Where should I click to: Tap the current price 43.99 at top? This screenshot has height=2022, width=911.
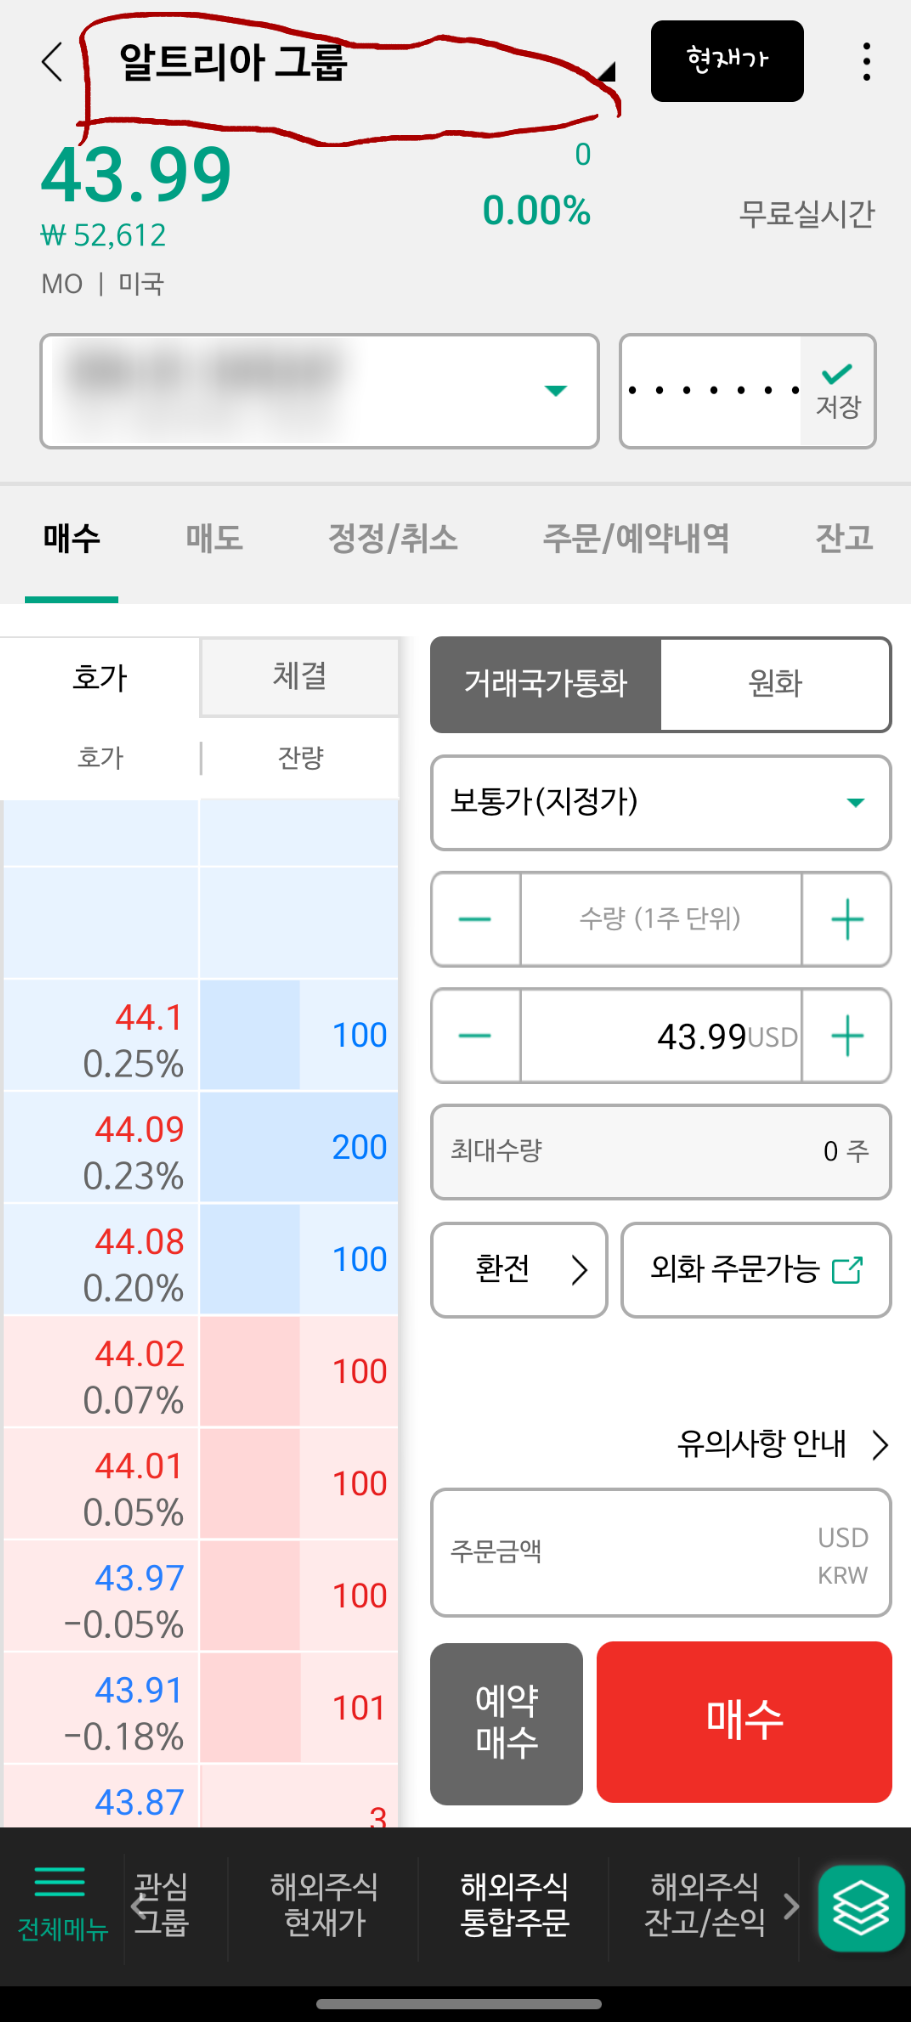136,175
